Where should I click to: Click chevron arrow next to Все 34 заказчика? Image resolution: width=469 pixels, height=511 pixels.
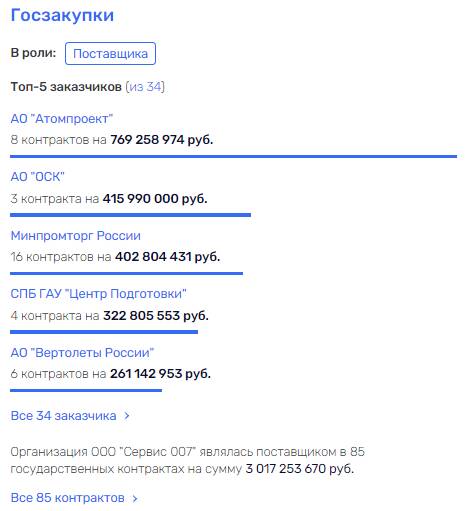click(x=127, y=416)
